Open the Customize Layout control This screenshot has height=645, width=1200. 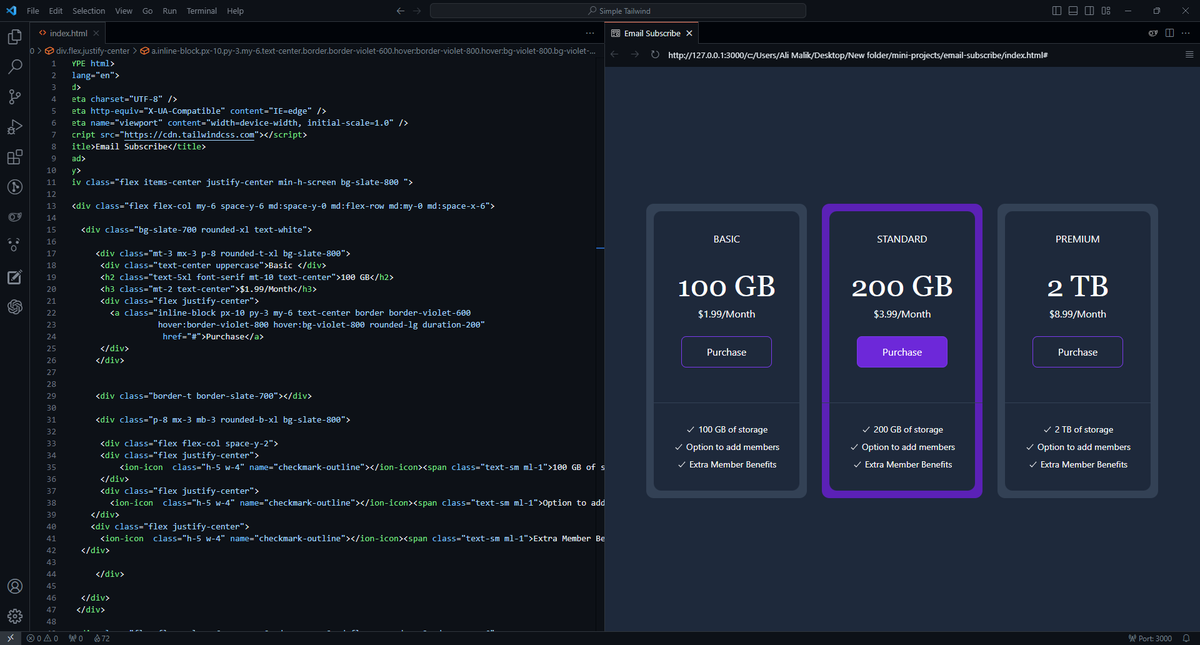point(1105,11)
